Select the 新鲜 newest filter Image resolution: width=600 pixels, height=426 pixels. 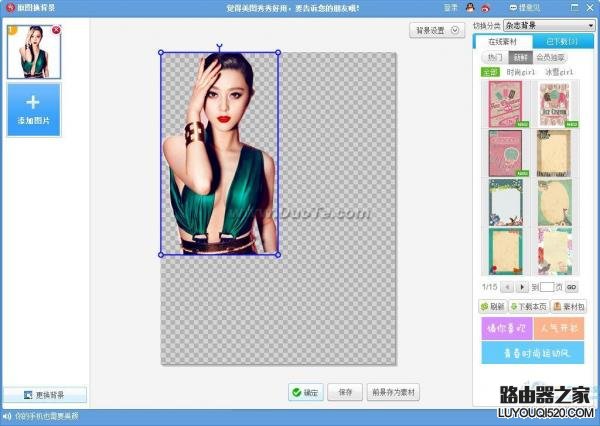[x=520, y=58]
